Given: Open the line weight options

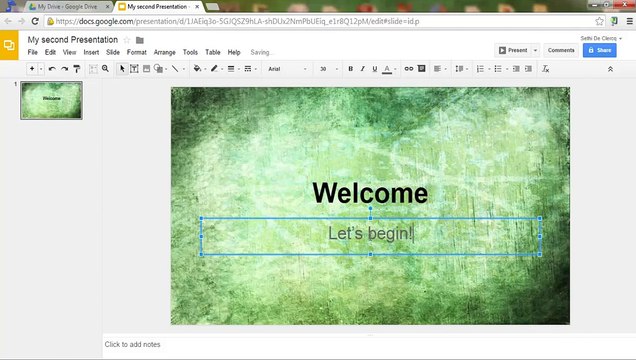Looking at the screenshot, I should (231, 69).
